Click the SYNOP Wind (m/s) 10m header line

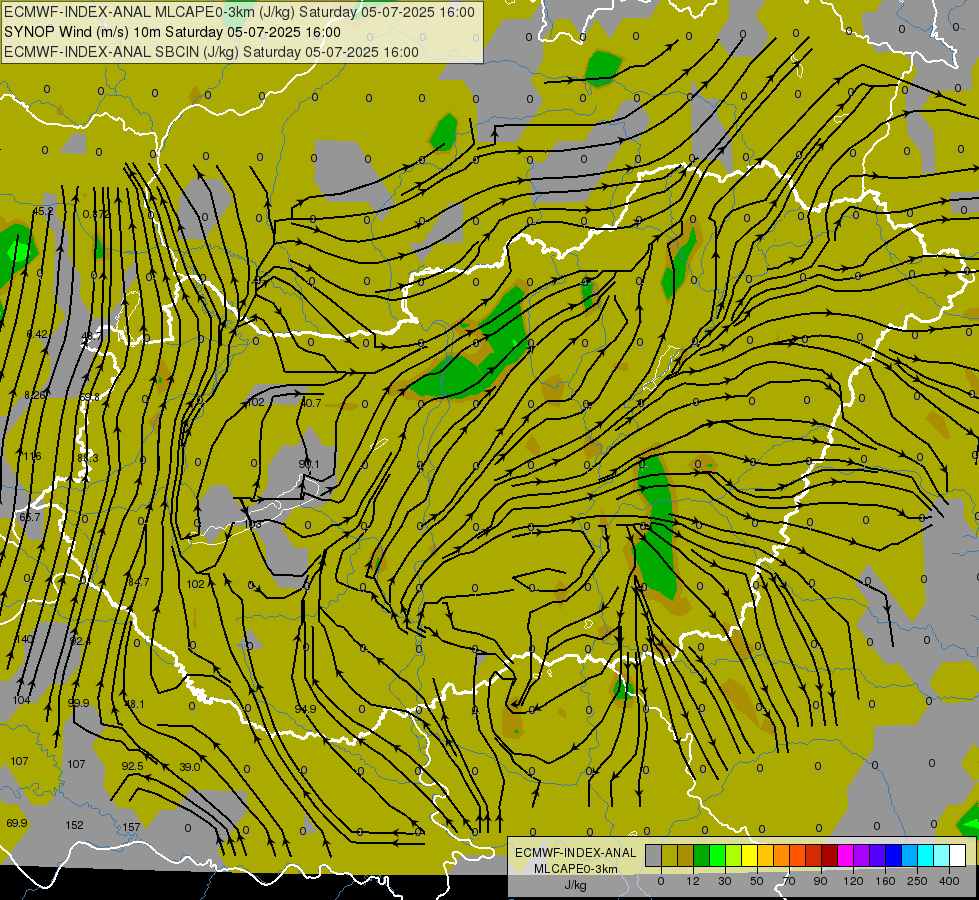point(172,32)
